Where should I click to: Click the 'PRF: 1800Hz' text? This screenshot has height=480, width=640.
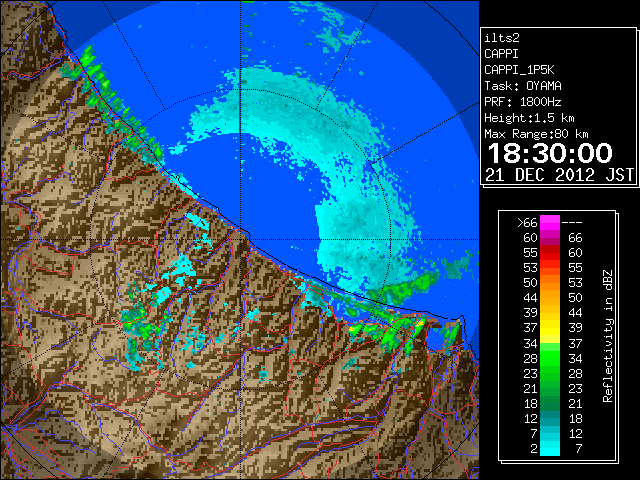[x=523, y=102]
